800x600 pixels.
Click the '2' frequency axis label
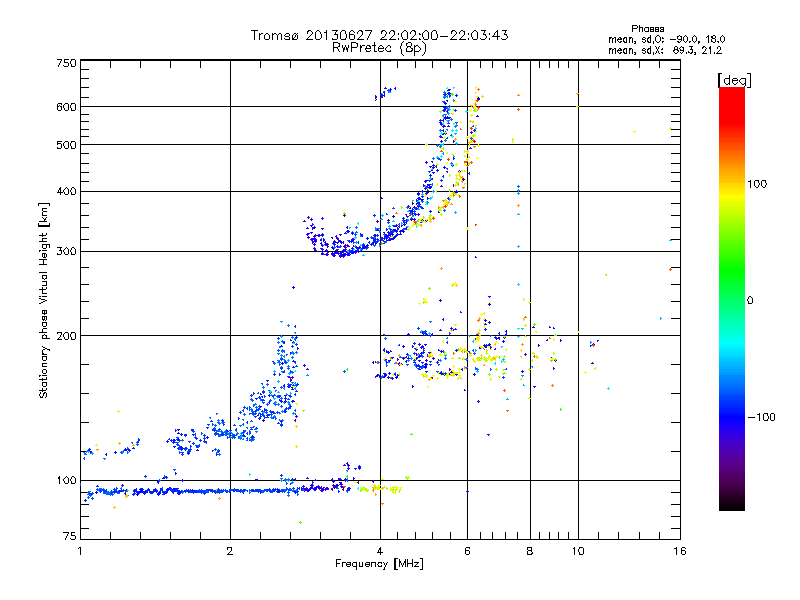point(230,551)
